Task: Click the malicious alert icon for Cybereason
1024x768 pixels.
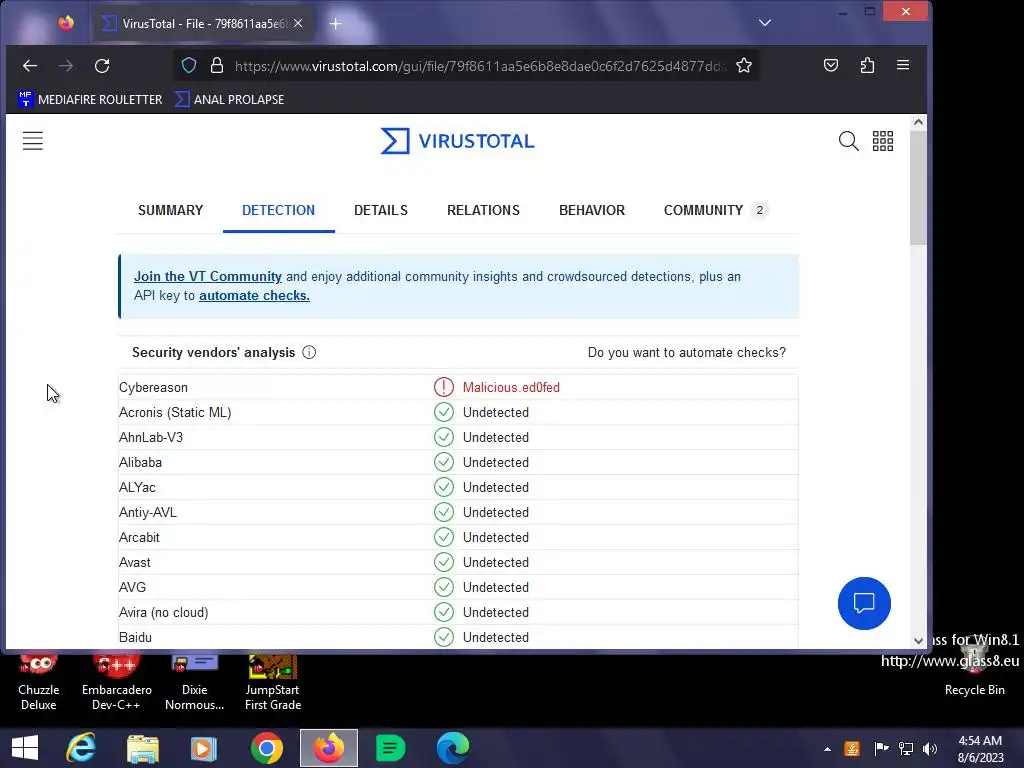Action: 443,387
